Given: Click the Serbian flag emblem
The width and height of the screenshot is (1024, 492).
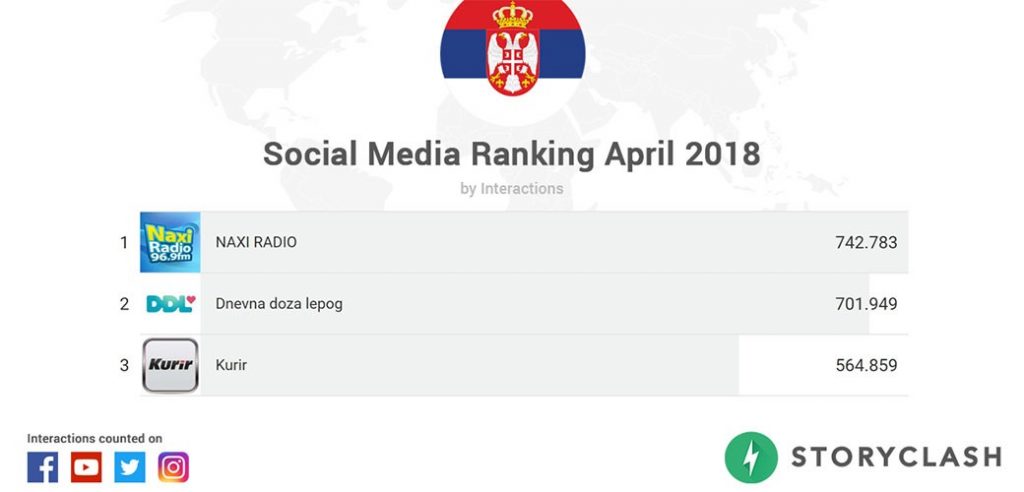Looking at the screenshot, I should (513, 49).
